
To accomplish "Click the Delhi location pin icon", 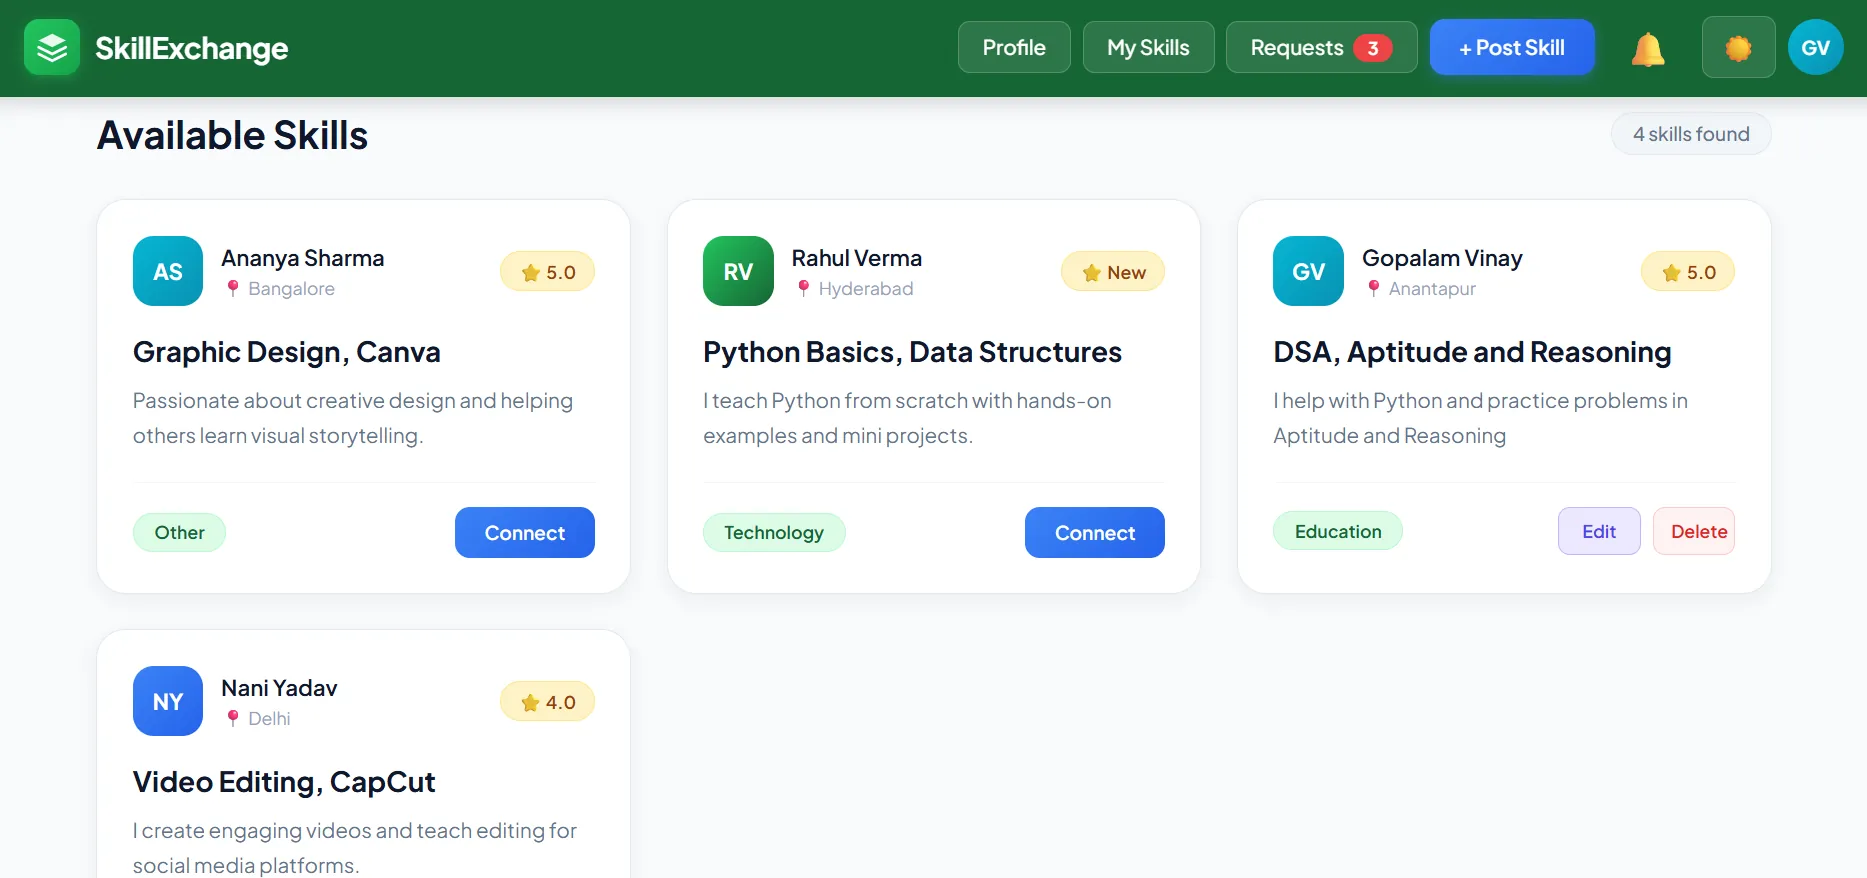I will (233, 718).
